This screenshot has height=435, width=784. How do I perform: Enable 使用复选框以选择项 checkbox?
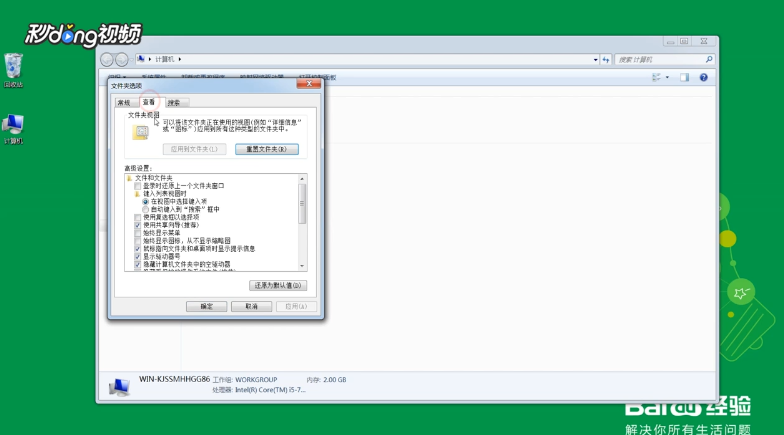pyautogui.click(x=138, y=218)
